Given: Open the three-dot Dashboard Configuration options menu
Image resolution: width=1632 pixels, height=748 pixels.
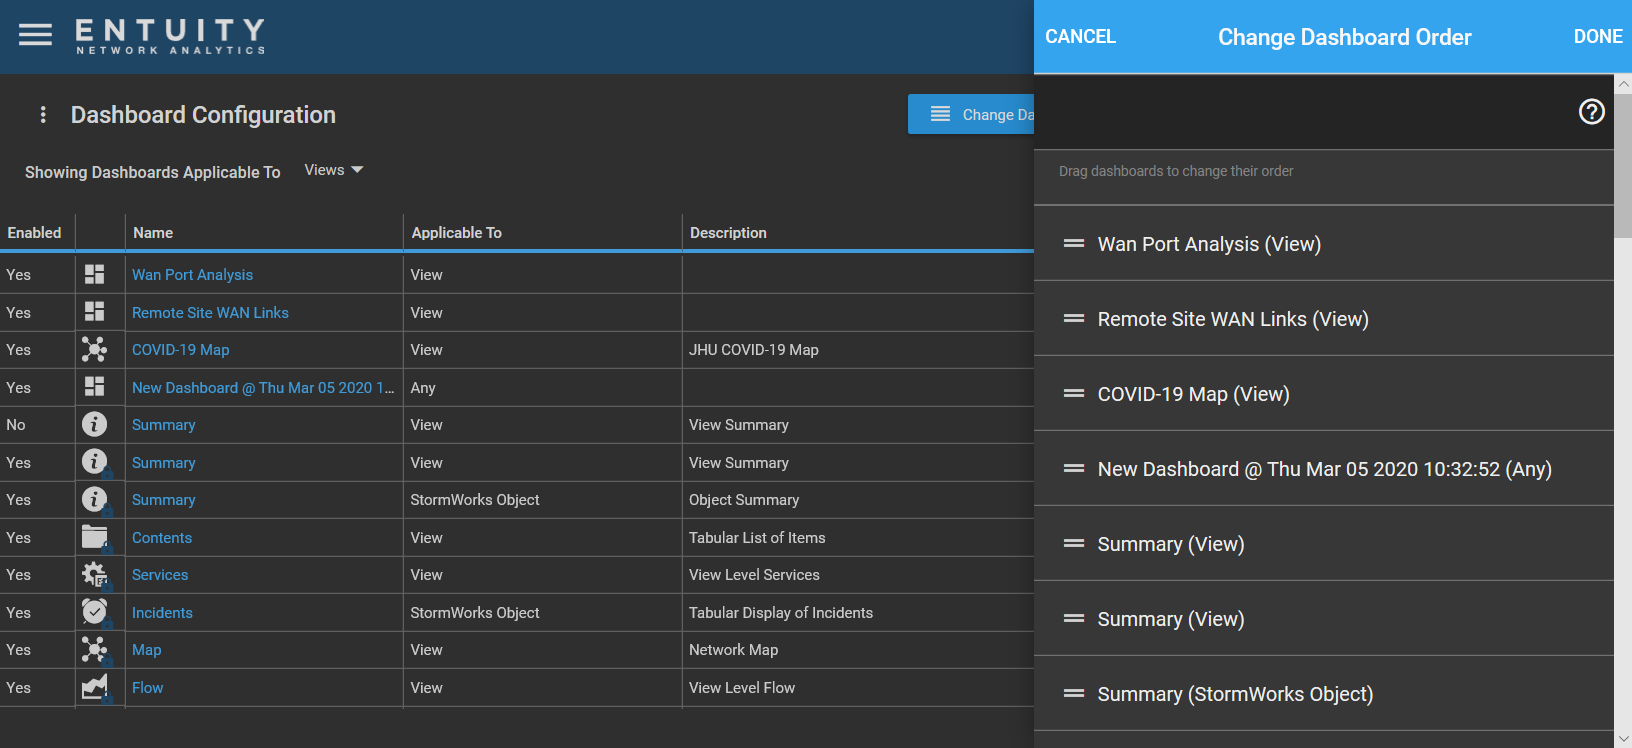Looking at the screenshot, I should (43, 115).
